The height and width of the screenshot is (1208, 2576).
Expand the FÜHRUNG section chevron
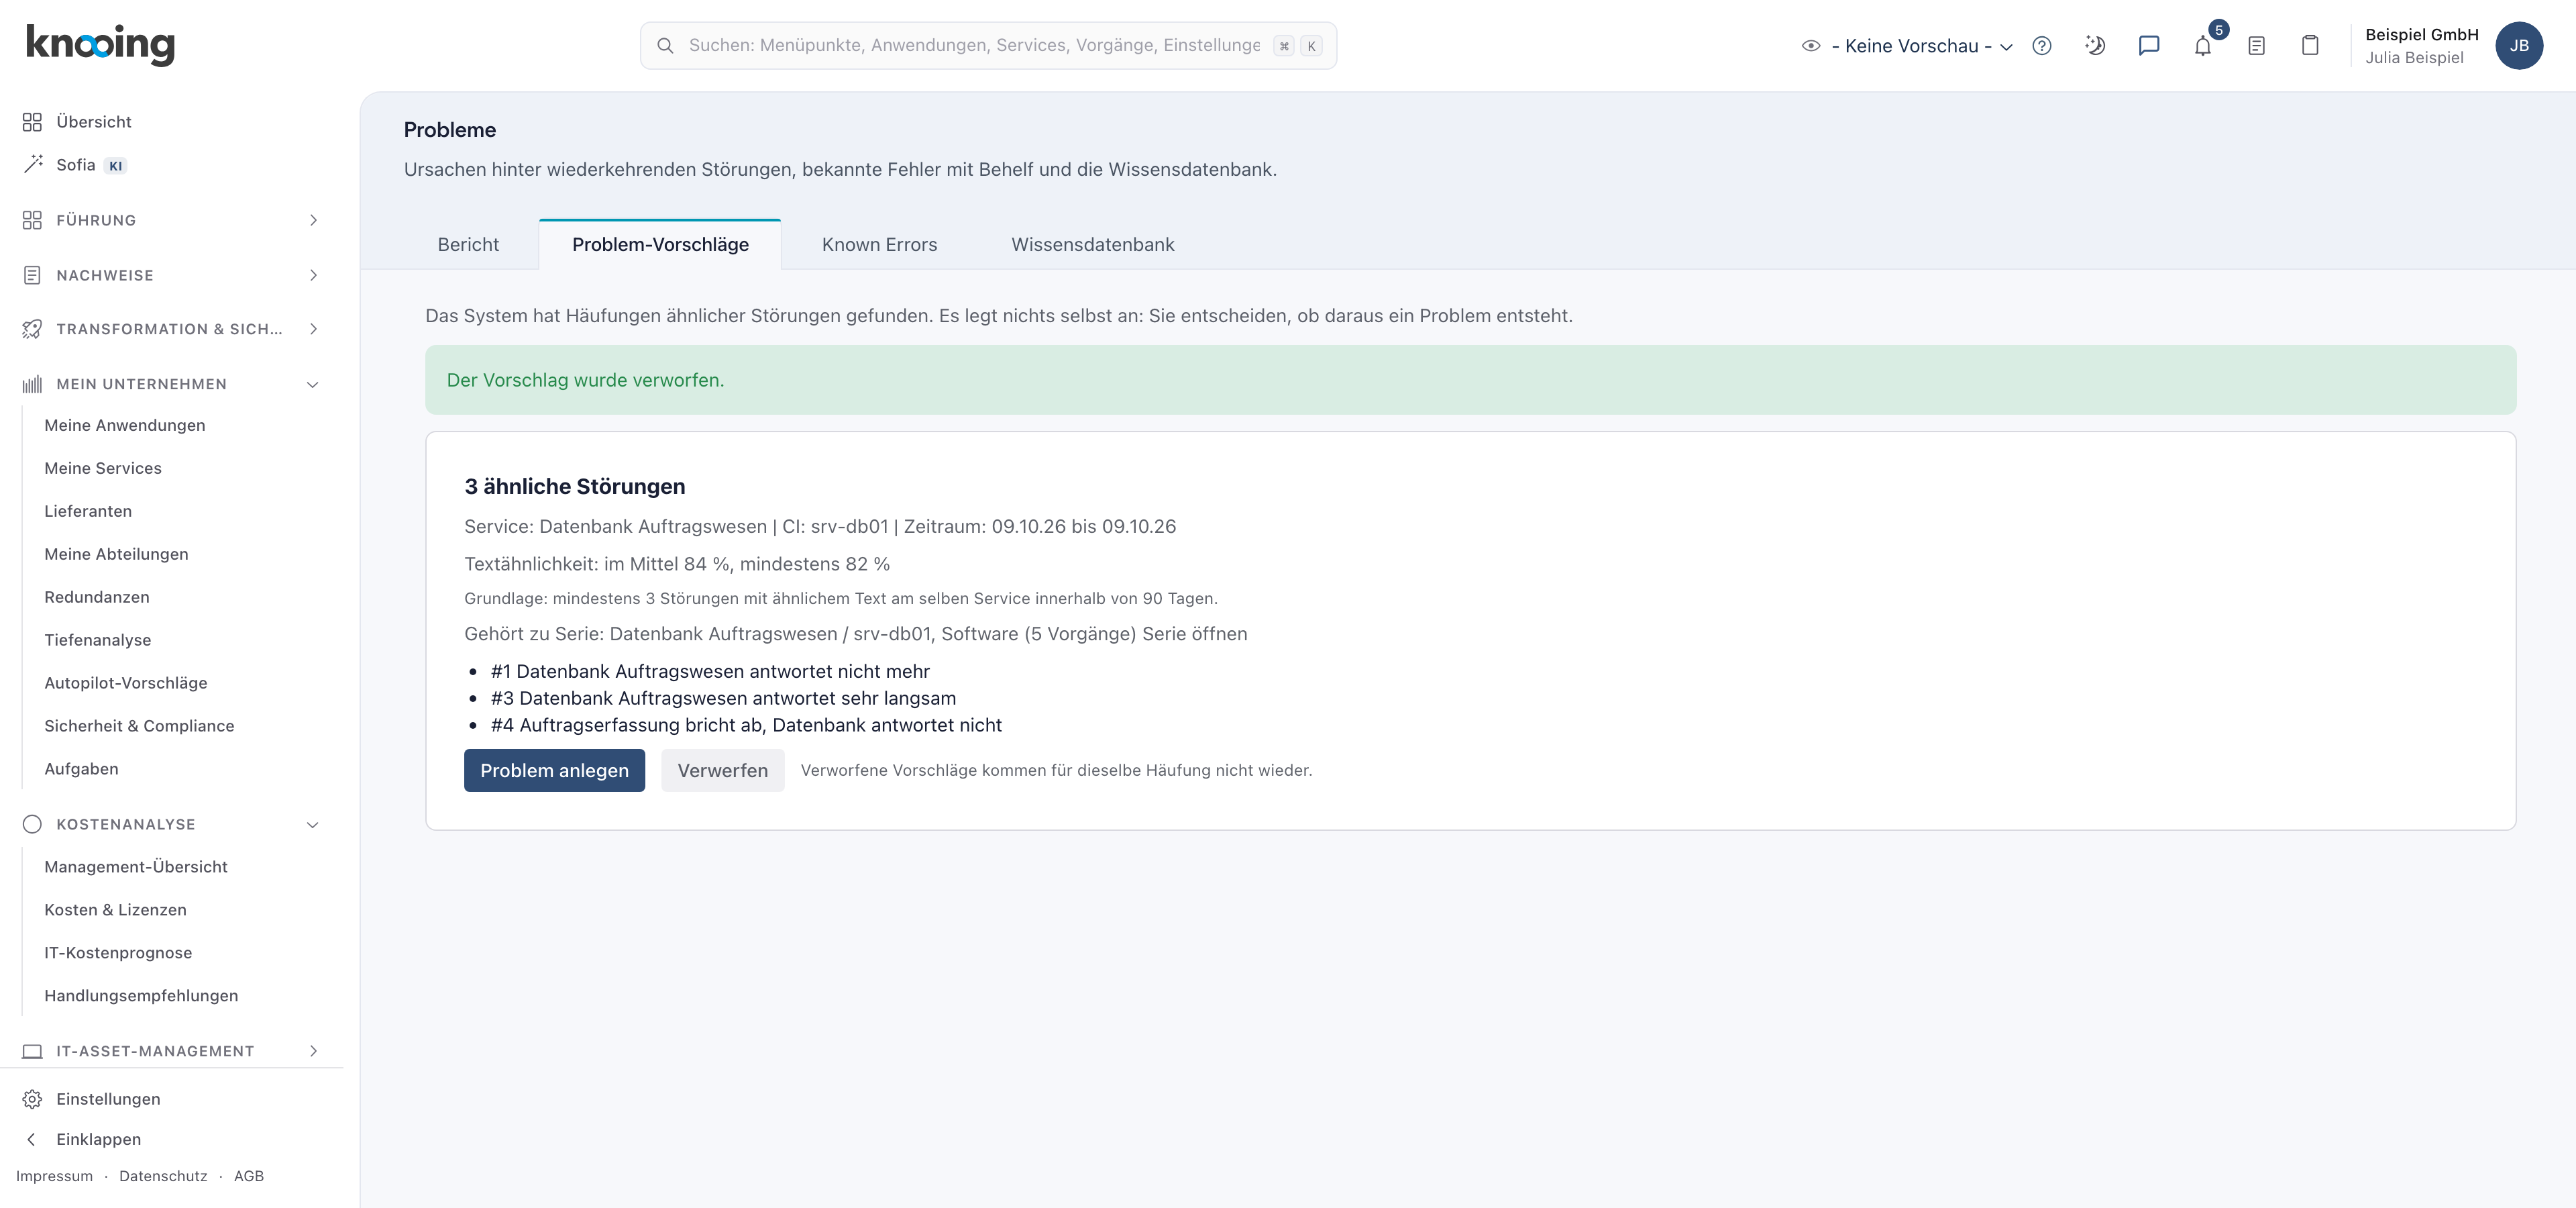[x=313, y=220]
